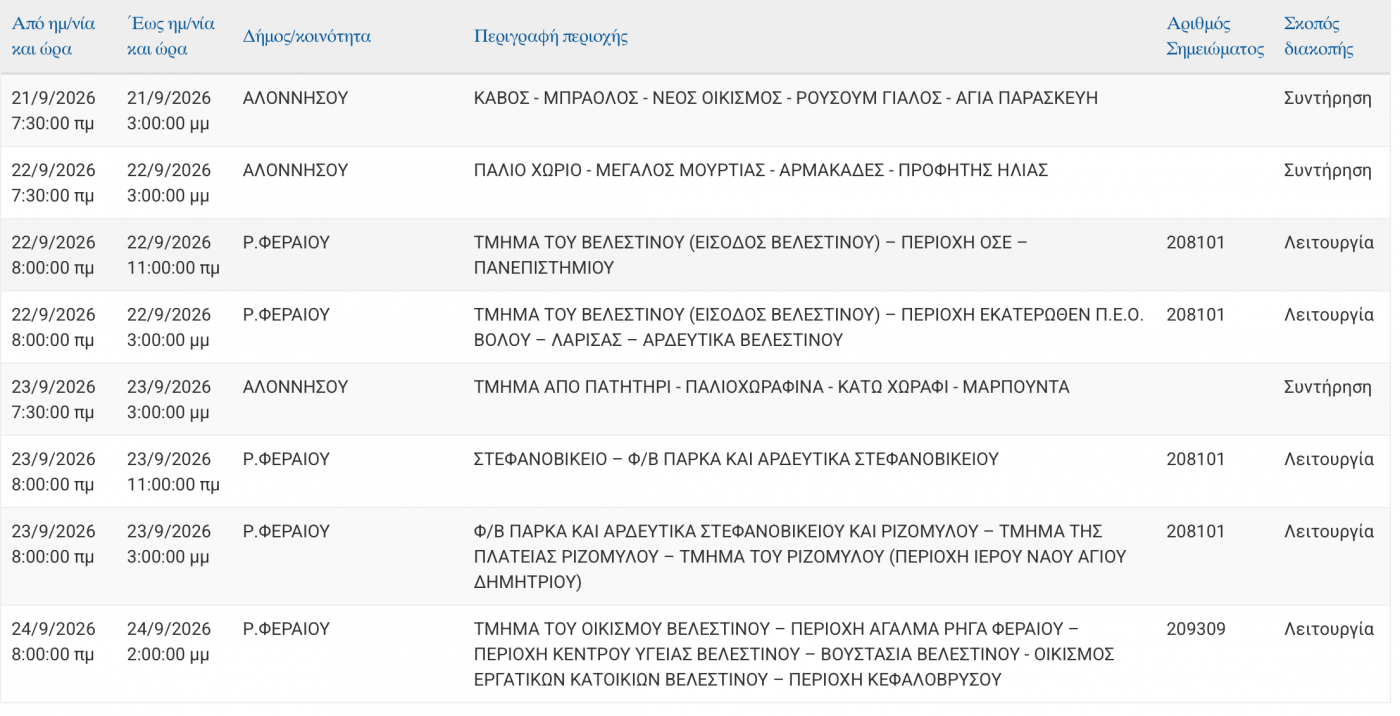Click ΑΛΟΝΝΗΣΟΥ in the first row

295,98
